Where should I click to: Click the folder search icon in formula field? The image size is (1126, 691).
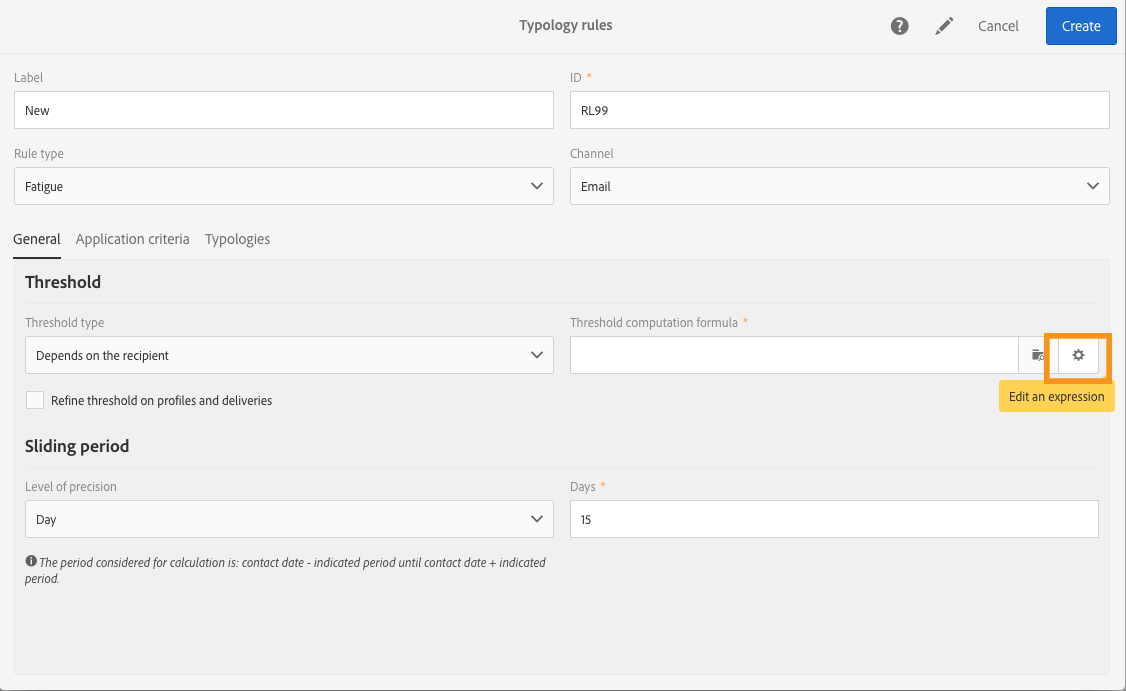pyautogui.click(x=1038, y=355)
